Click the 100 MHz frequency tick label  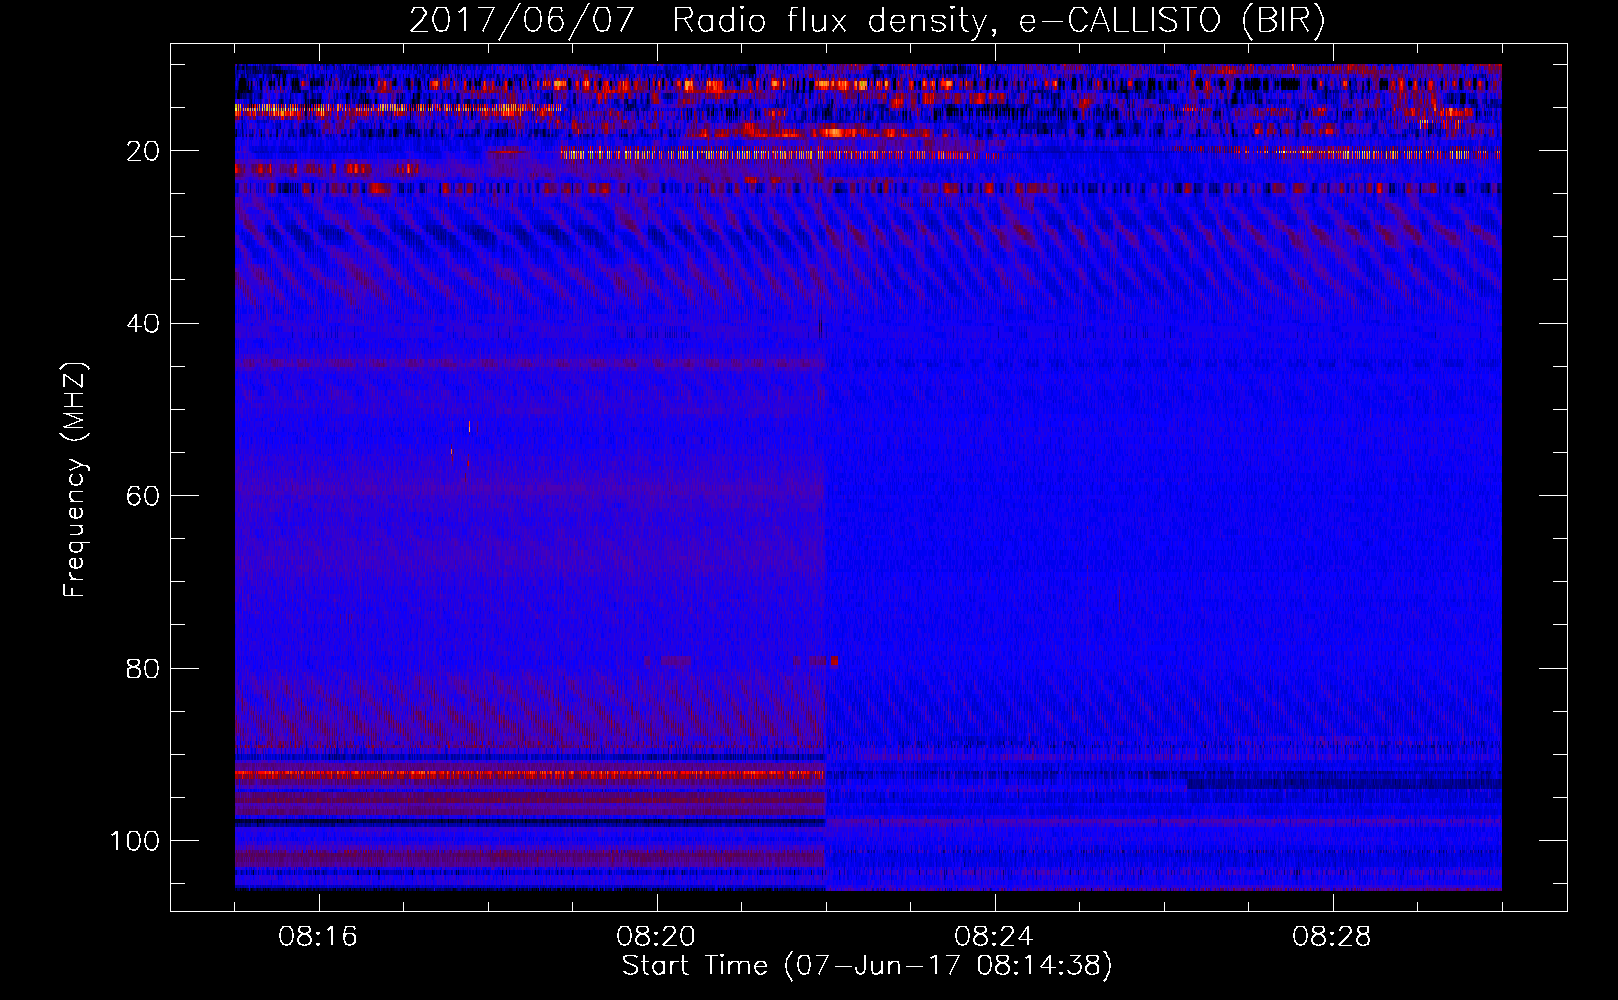click(135, 841)
